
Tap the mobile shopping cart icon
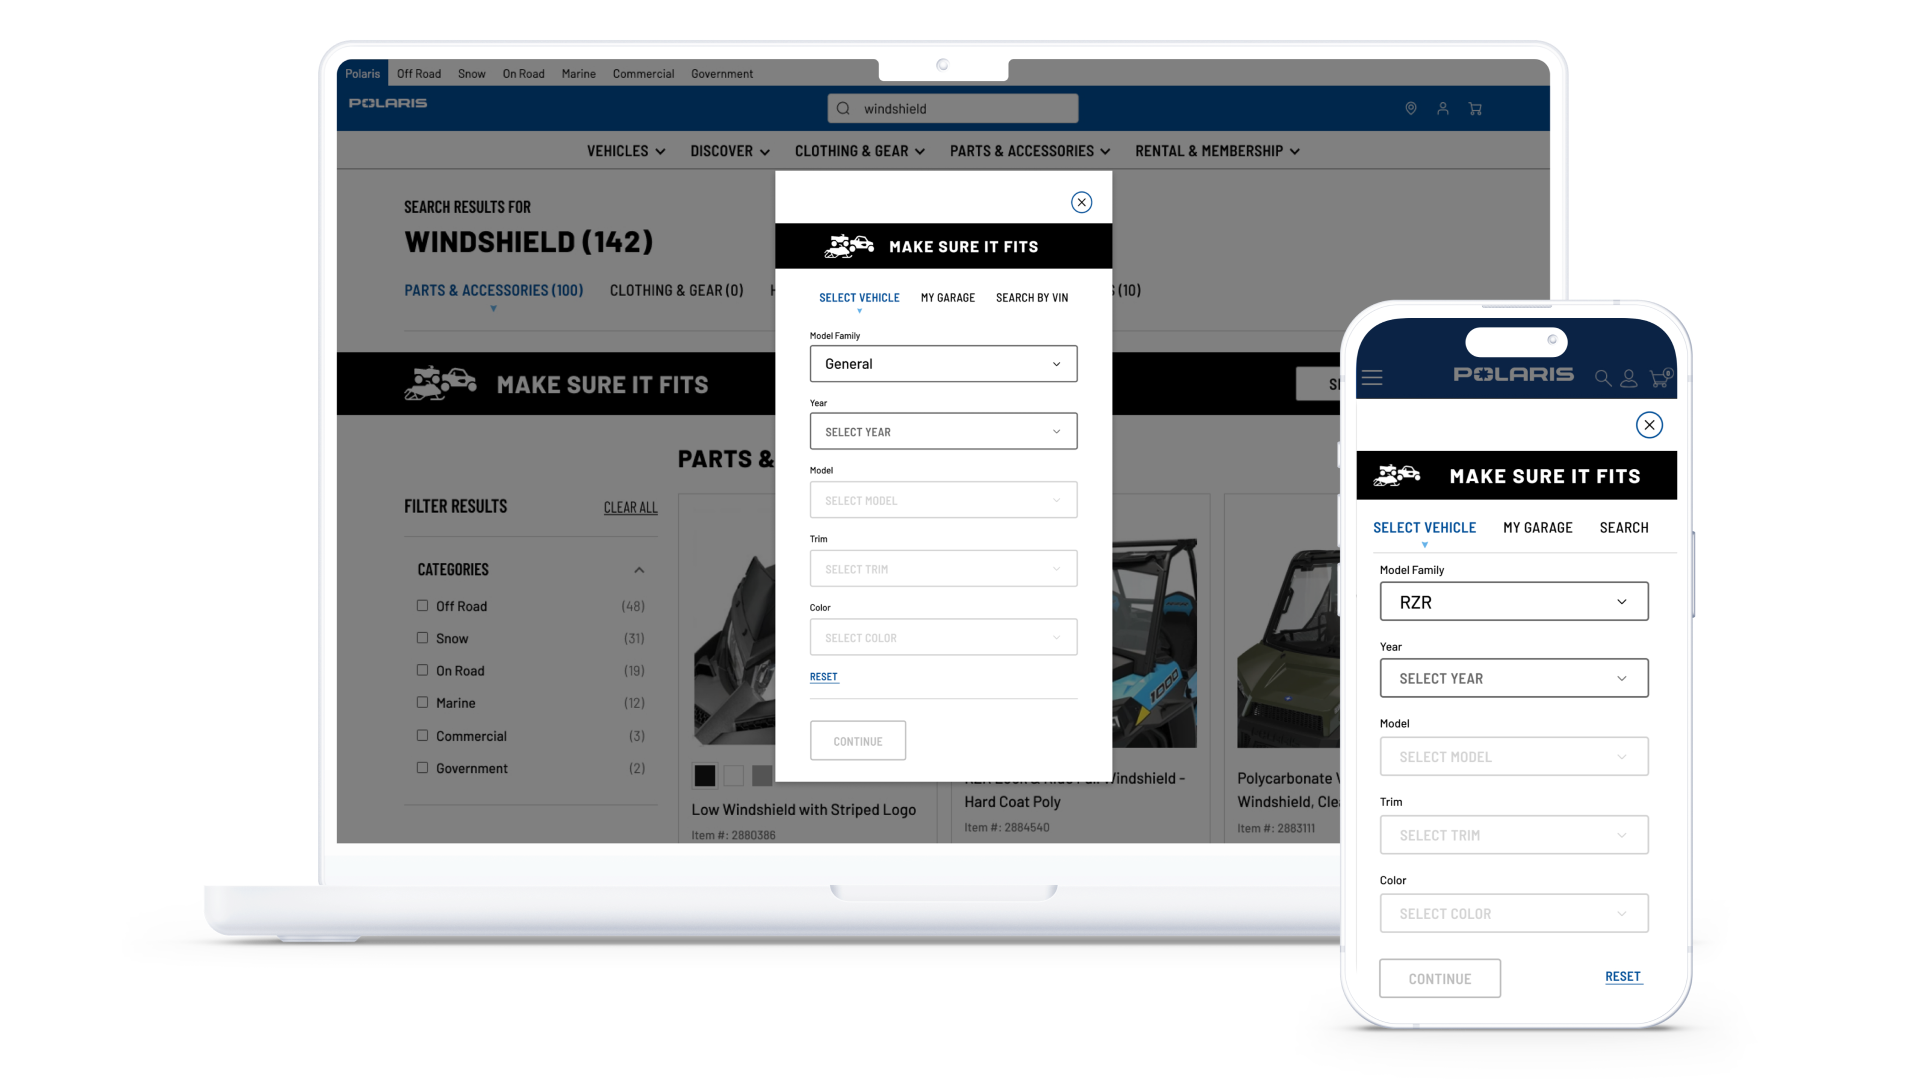pyautogui.click(x=1659, y=378)
